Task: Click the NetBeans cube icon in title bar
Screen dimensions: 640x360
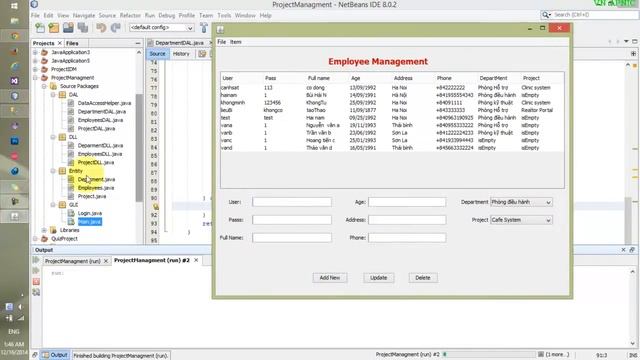Action: 34,4
